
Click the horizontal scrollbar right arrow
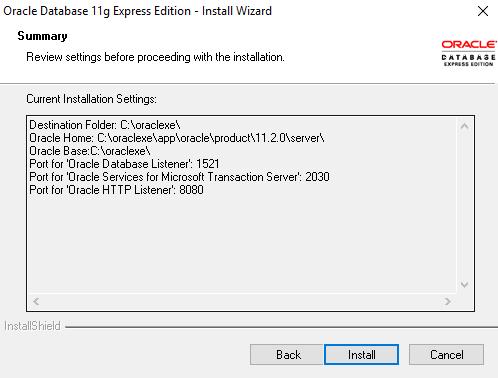tap(448, 301)
